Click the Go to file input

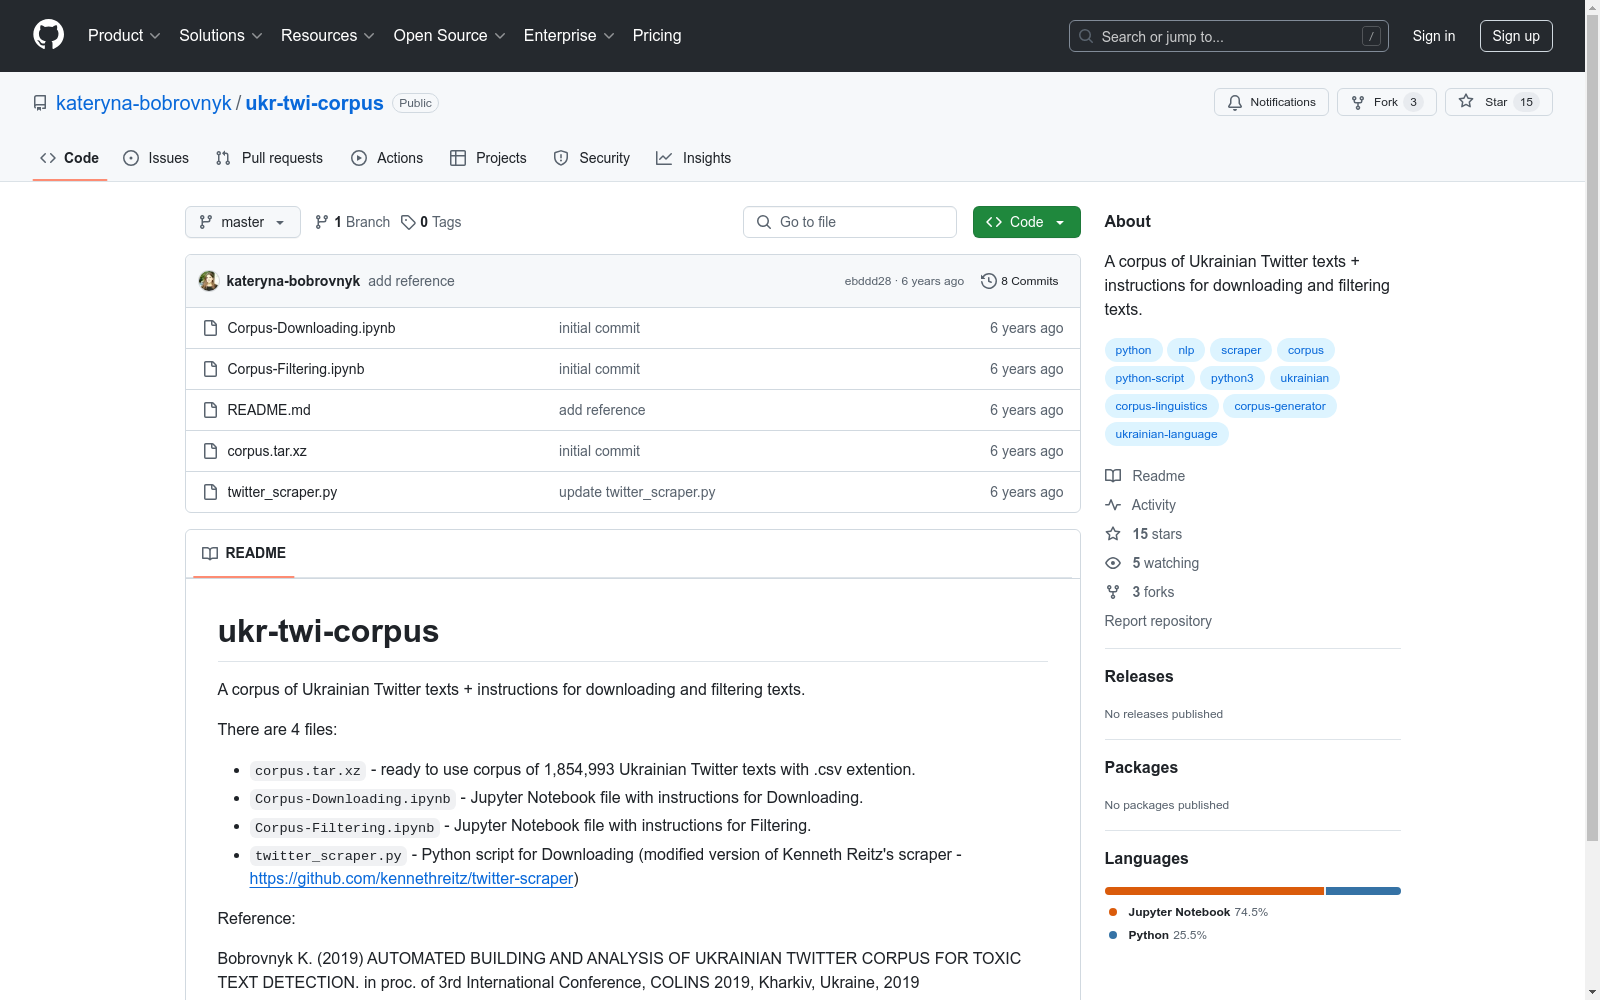point(850,222)
